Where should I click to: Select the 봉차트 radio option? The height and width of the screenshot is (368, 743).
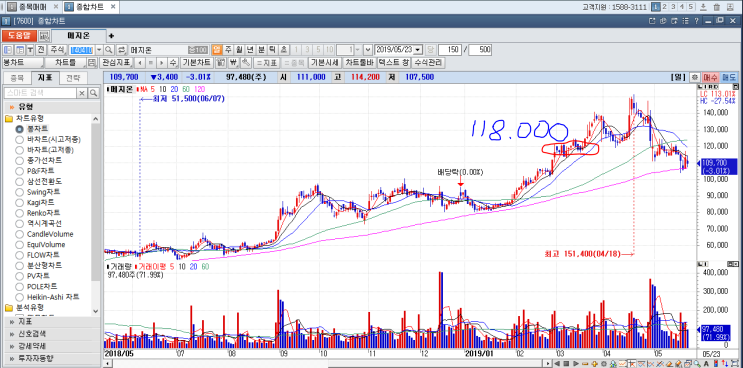coord(19,129)
